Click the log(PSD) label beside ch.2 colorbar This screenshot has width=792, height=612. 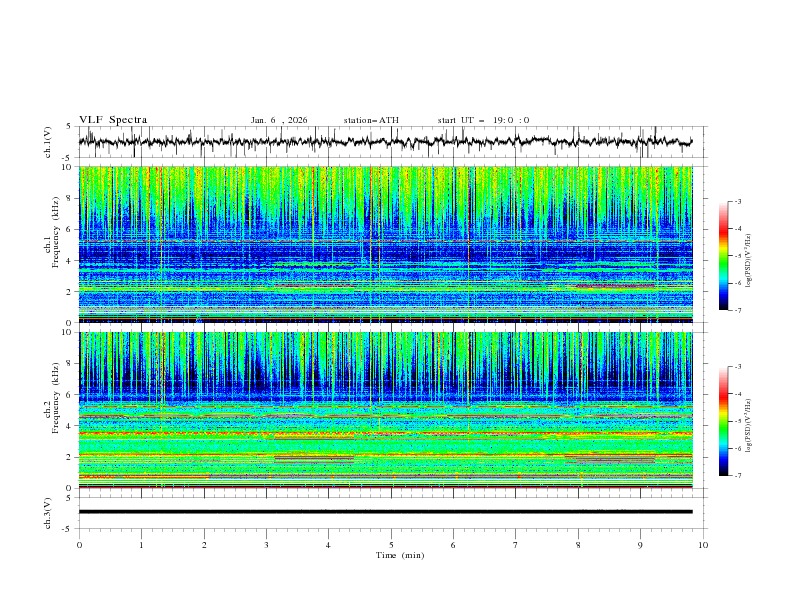click(748, 426)
